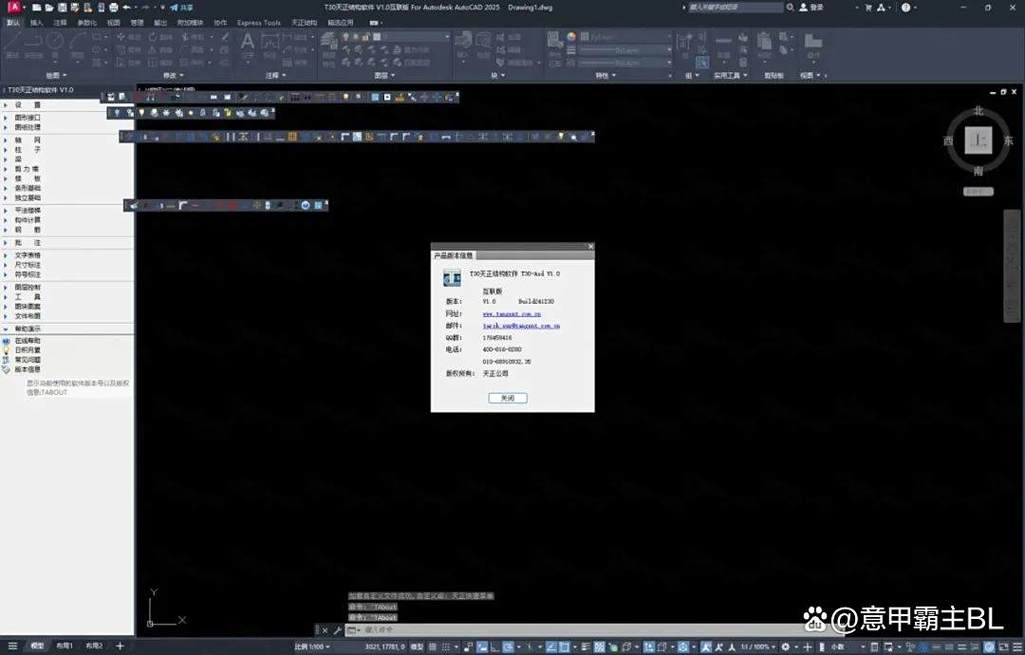This screenshot has width=1025, height=655.
Task: Click the Match Properties icon
Action: 555,42
